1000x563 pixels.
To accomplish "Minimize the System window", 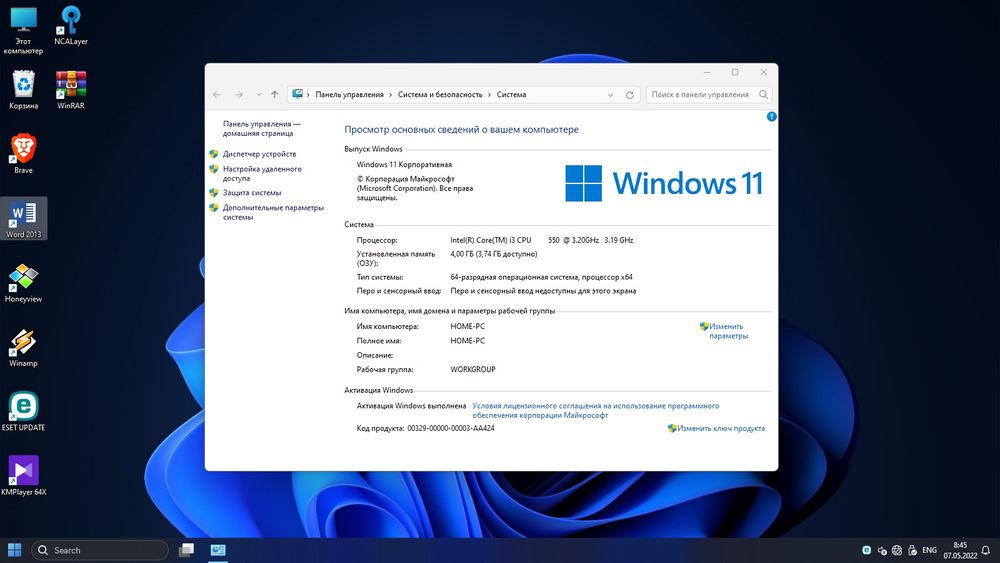I will [707, 72].
